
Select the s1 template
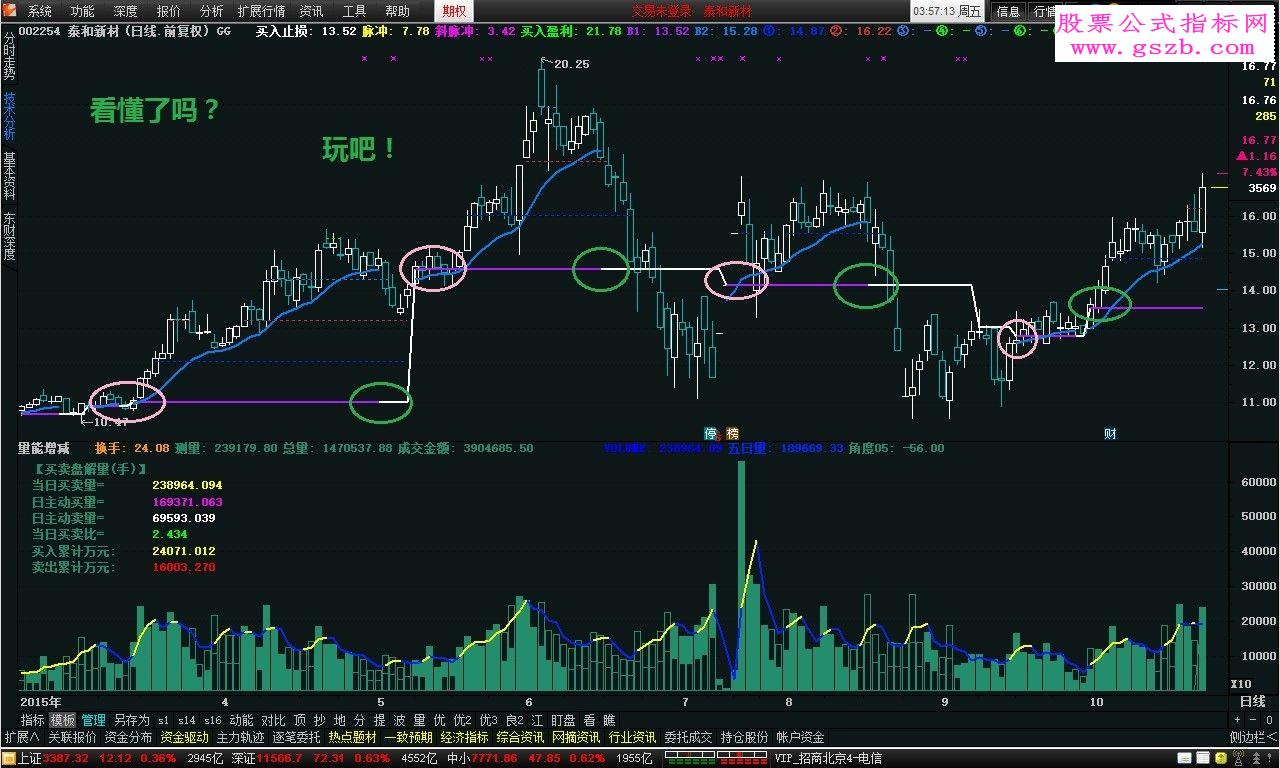click(x=164, y=719)
